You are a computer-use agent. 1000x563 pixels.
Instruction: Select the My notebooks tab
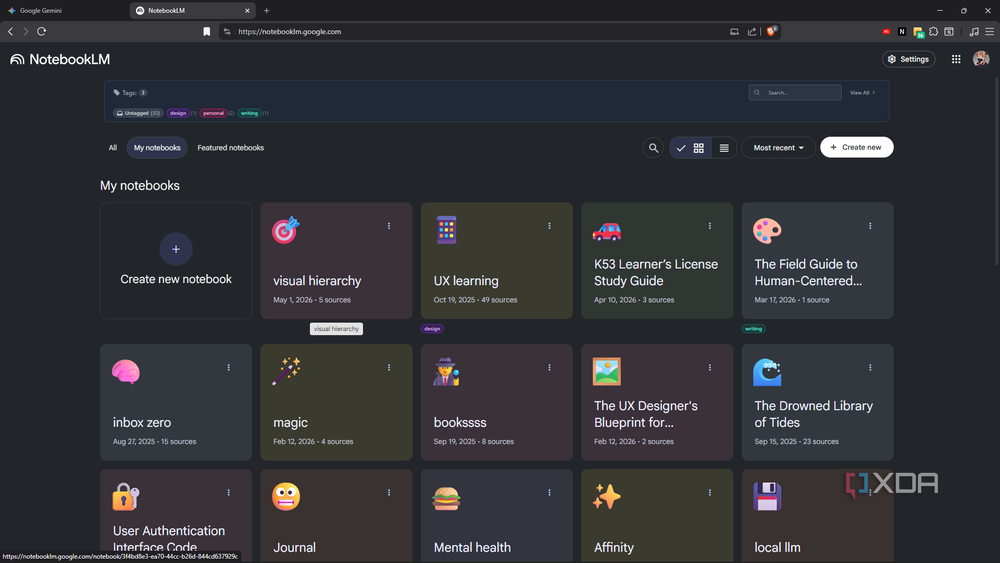pos(157,148)
